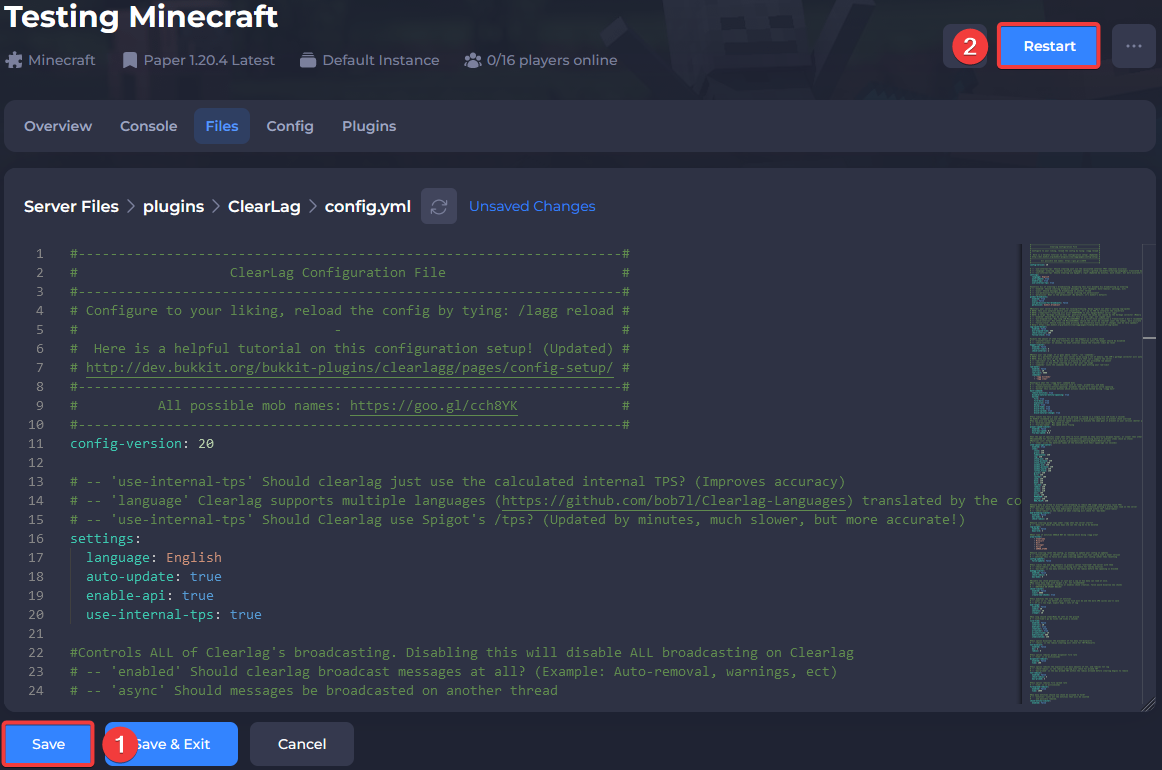Restart the server

coord(1048,45)
